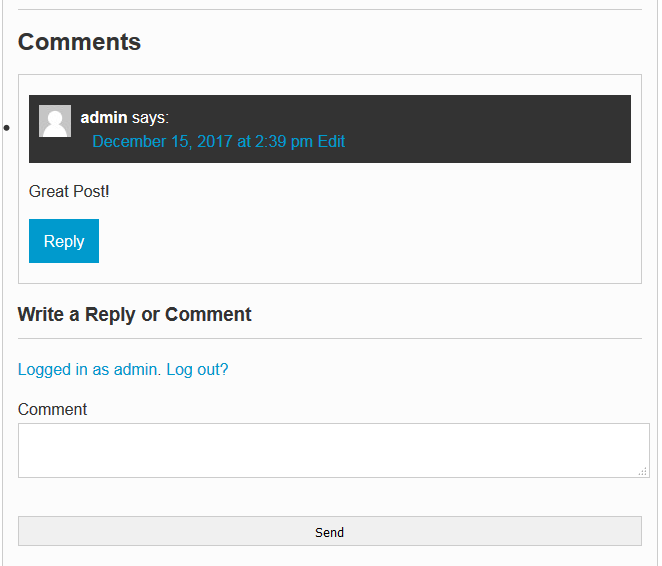Click the bullet marker beside the comment
Image resolution: width=662 pixels, height=566 pixels.
tap(6, 127)
